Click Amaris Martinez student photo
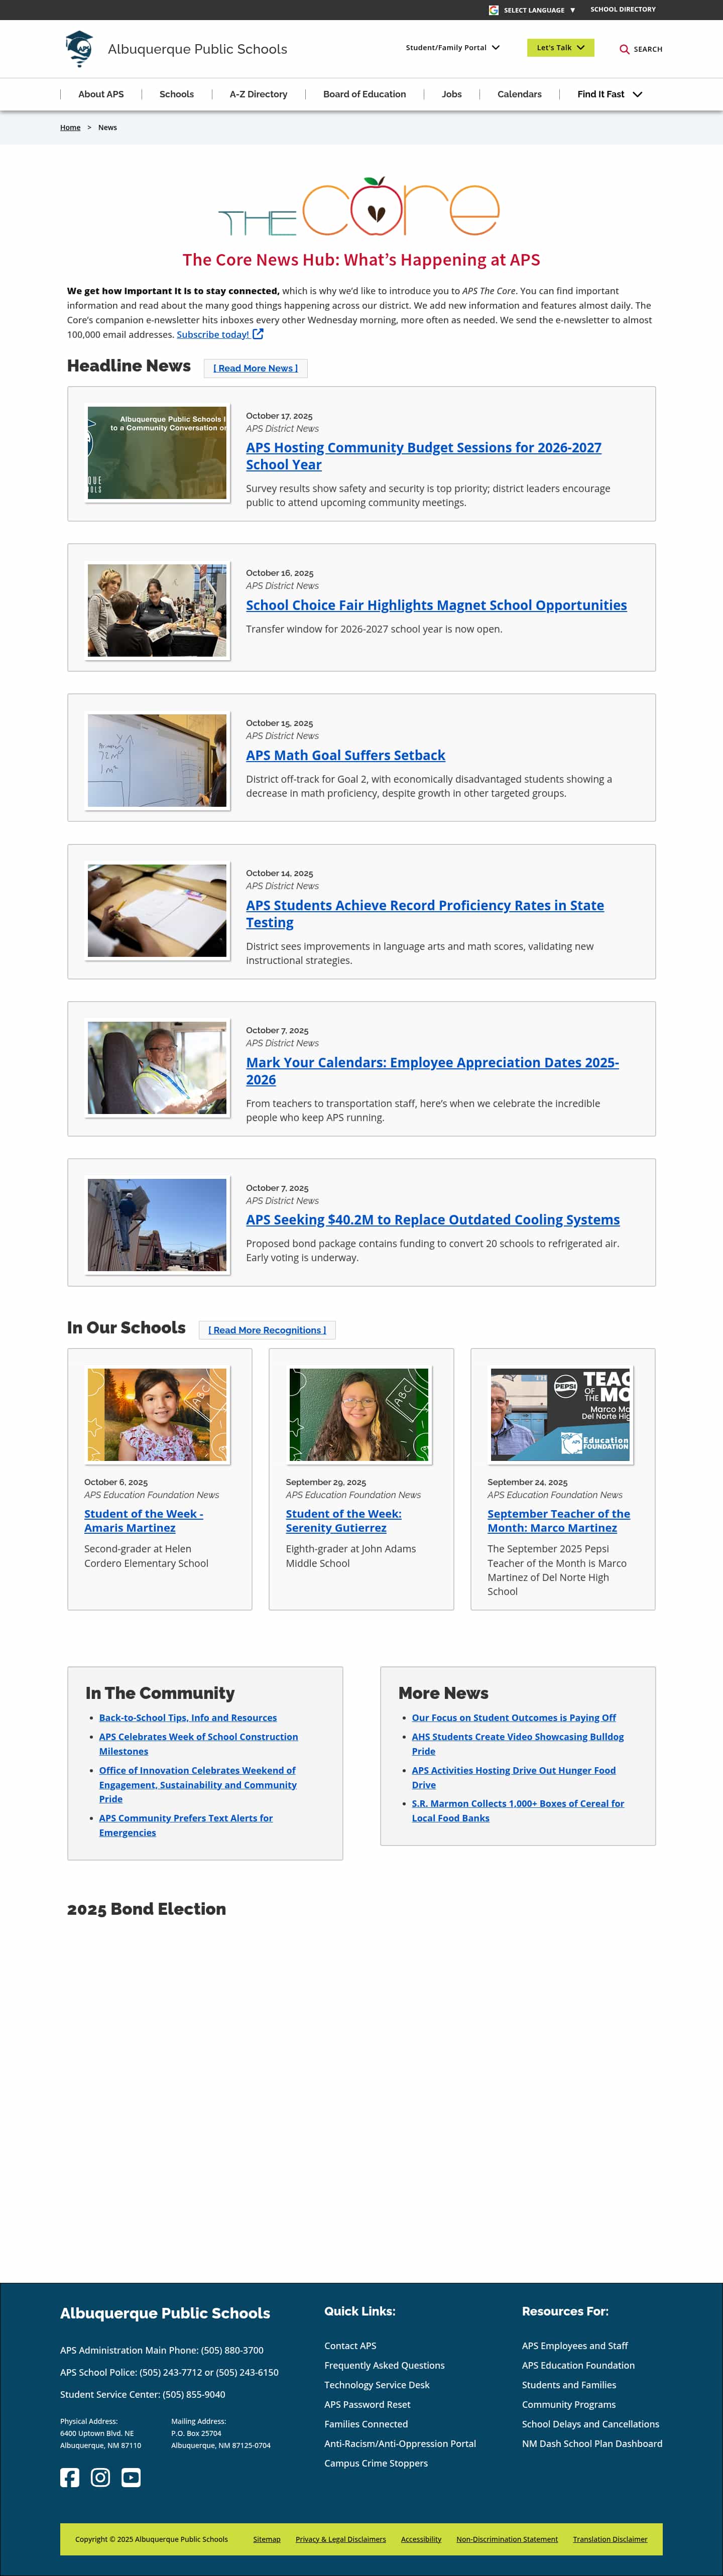The height and width of the screenshot is (2576, 723). coord(157,1415)
